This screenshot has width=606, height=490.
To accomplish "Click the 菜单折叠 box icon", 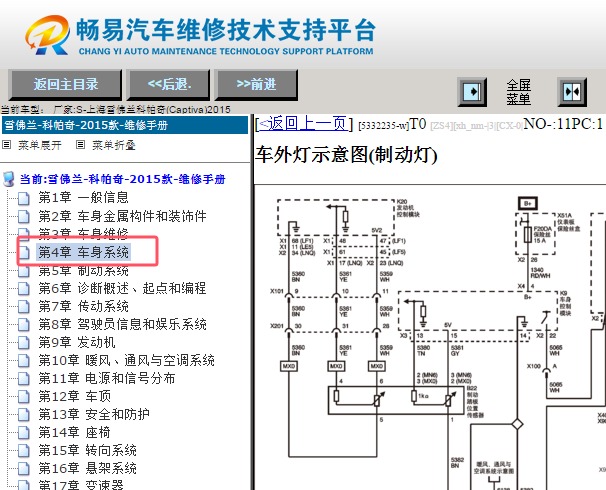I will click(x=80, y=145).
